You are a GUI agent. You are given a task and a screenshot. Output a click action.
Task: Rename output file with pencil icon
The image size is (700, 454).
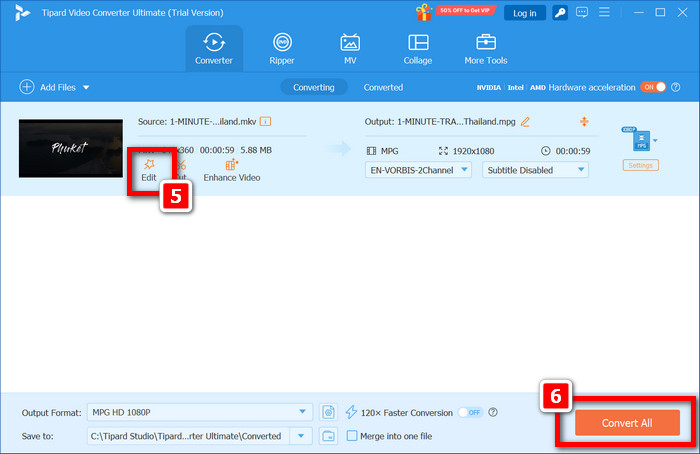(525, 121)
